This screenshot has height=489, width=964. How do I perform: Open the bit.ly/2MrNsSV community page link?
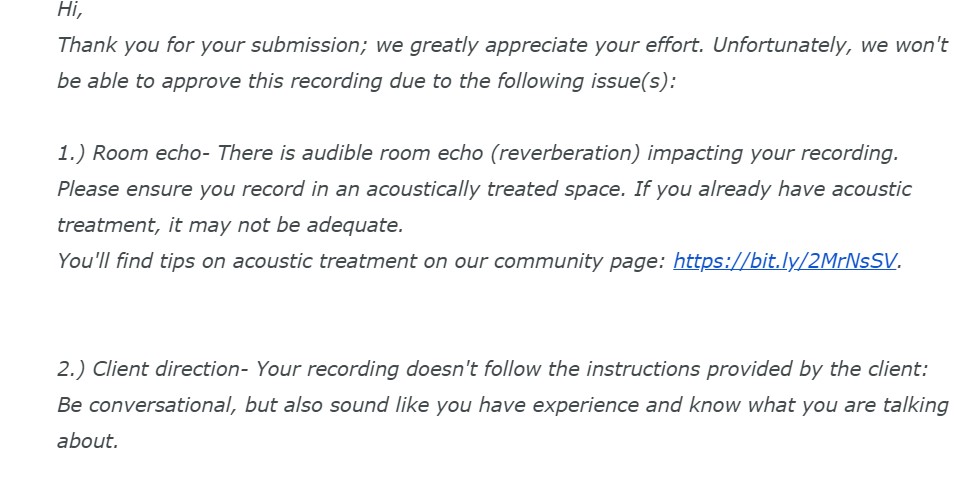785,261
